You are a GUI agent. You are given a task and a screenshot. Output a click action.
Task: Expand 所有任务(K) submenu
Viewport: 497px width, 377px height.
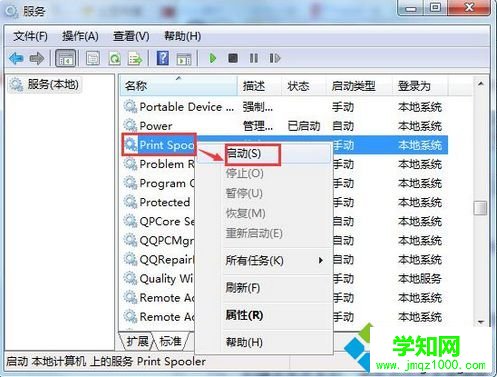263,260
